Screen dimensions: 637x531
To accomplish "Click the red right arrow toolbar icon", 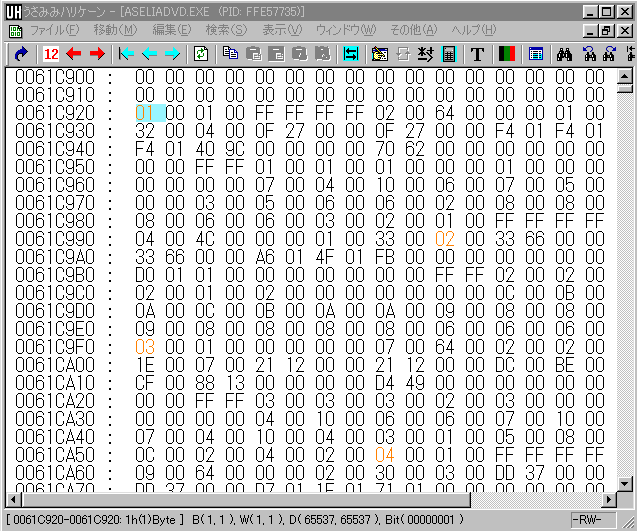I will 96,53.
